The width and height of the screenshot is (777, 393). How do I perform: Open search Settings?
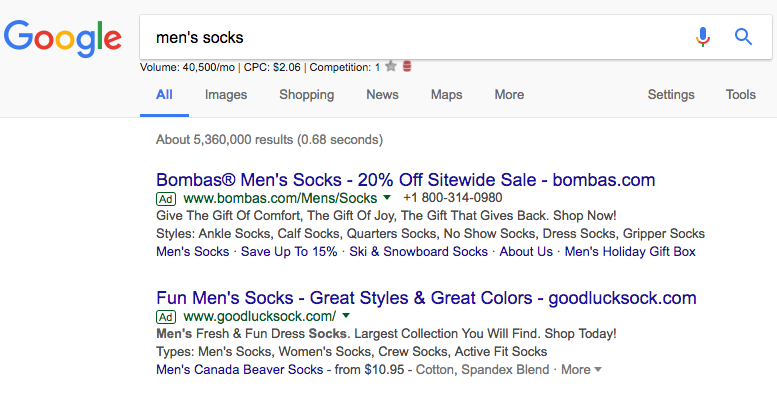[671, 95]
